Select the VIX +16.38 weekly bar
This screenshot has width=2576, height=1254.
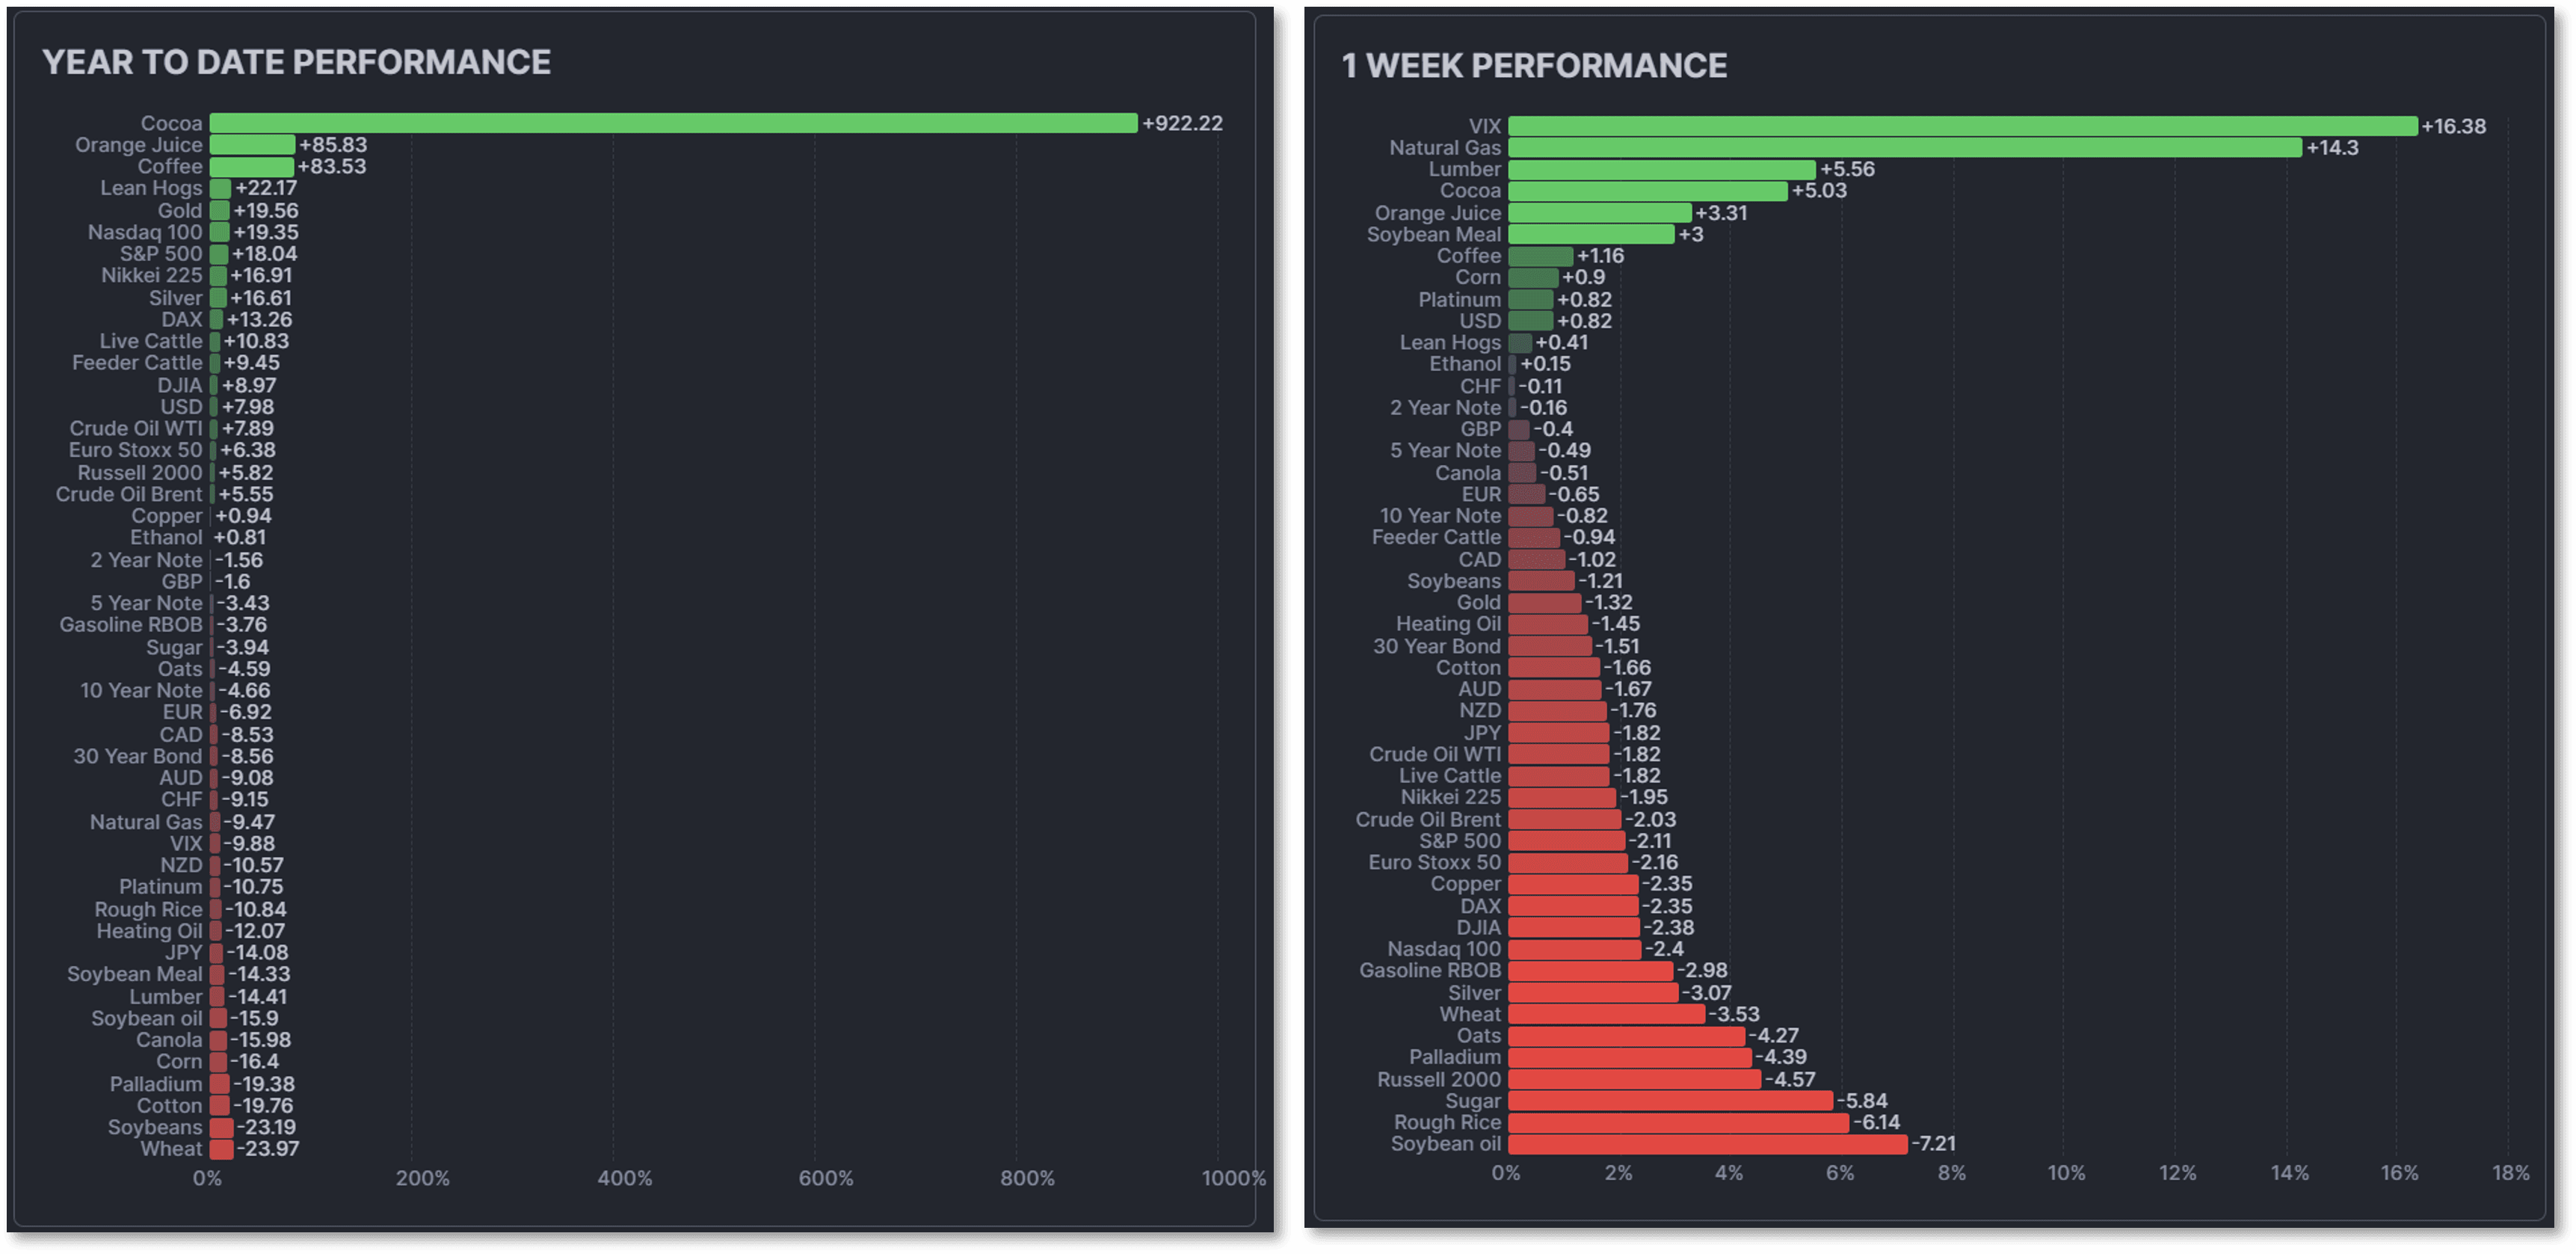pos(1962,126)
